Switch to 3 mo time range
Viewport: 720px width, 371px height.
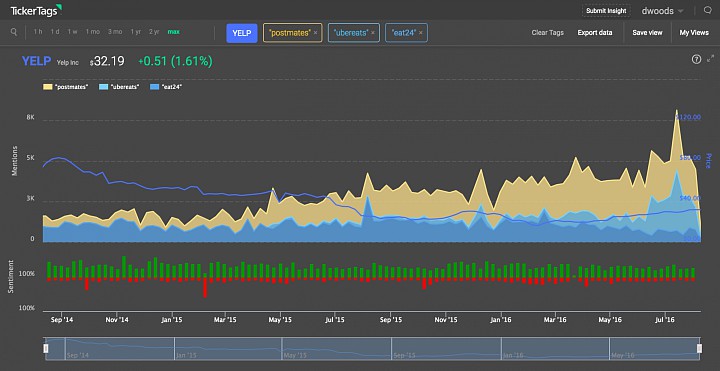pyautogui.click(x=115, y=32)
